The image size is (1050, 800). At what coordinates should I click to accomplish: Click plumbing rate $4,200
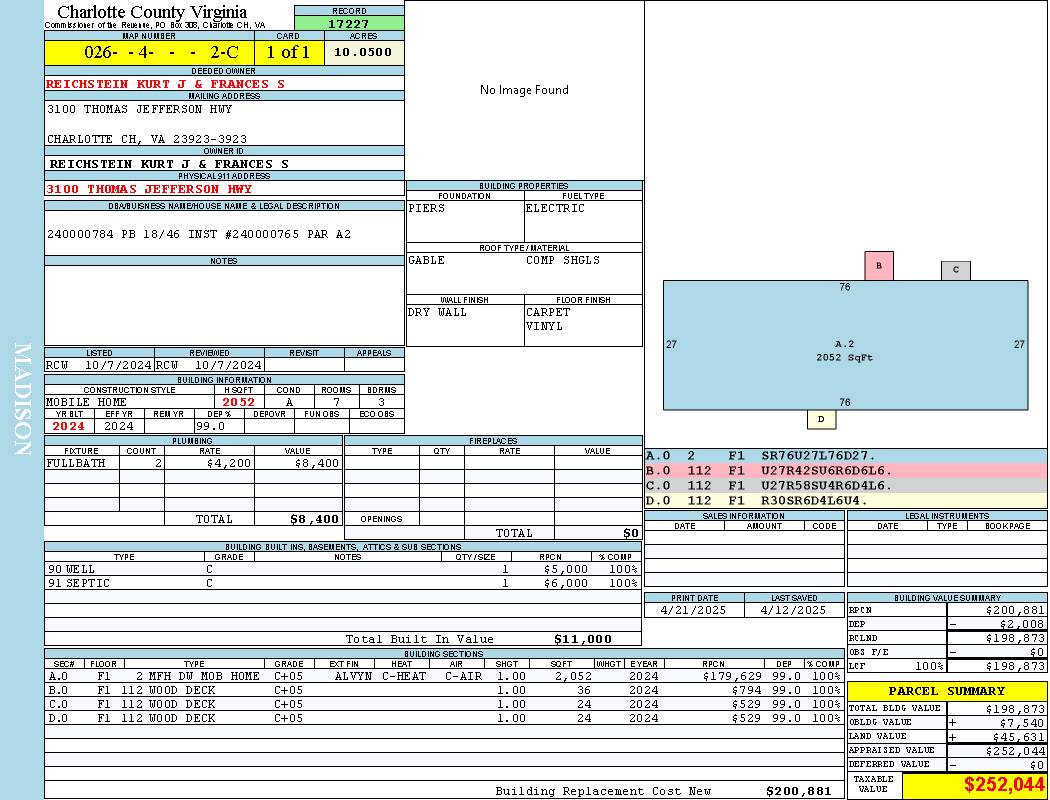click(x=229, y=463)
